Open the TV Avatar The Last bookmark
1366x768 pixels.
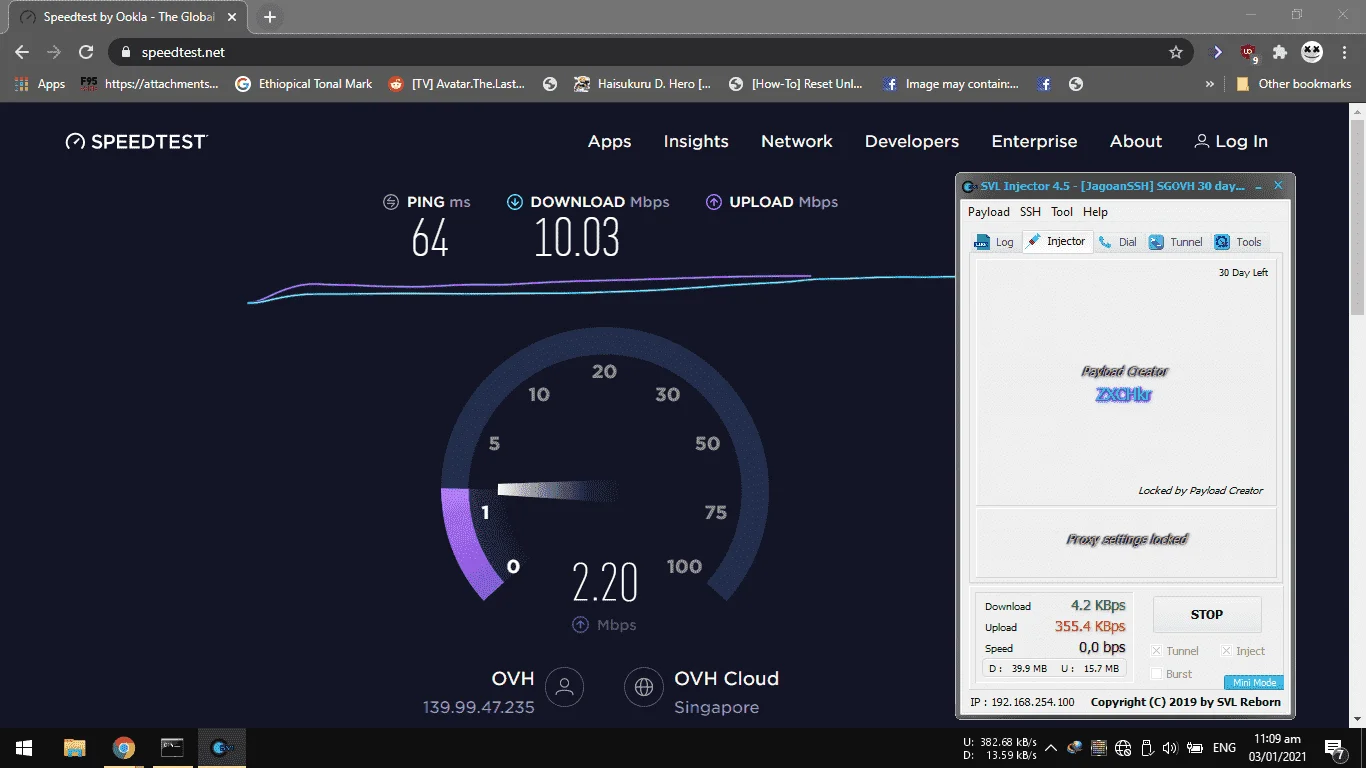coord(457,84)
